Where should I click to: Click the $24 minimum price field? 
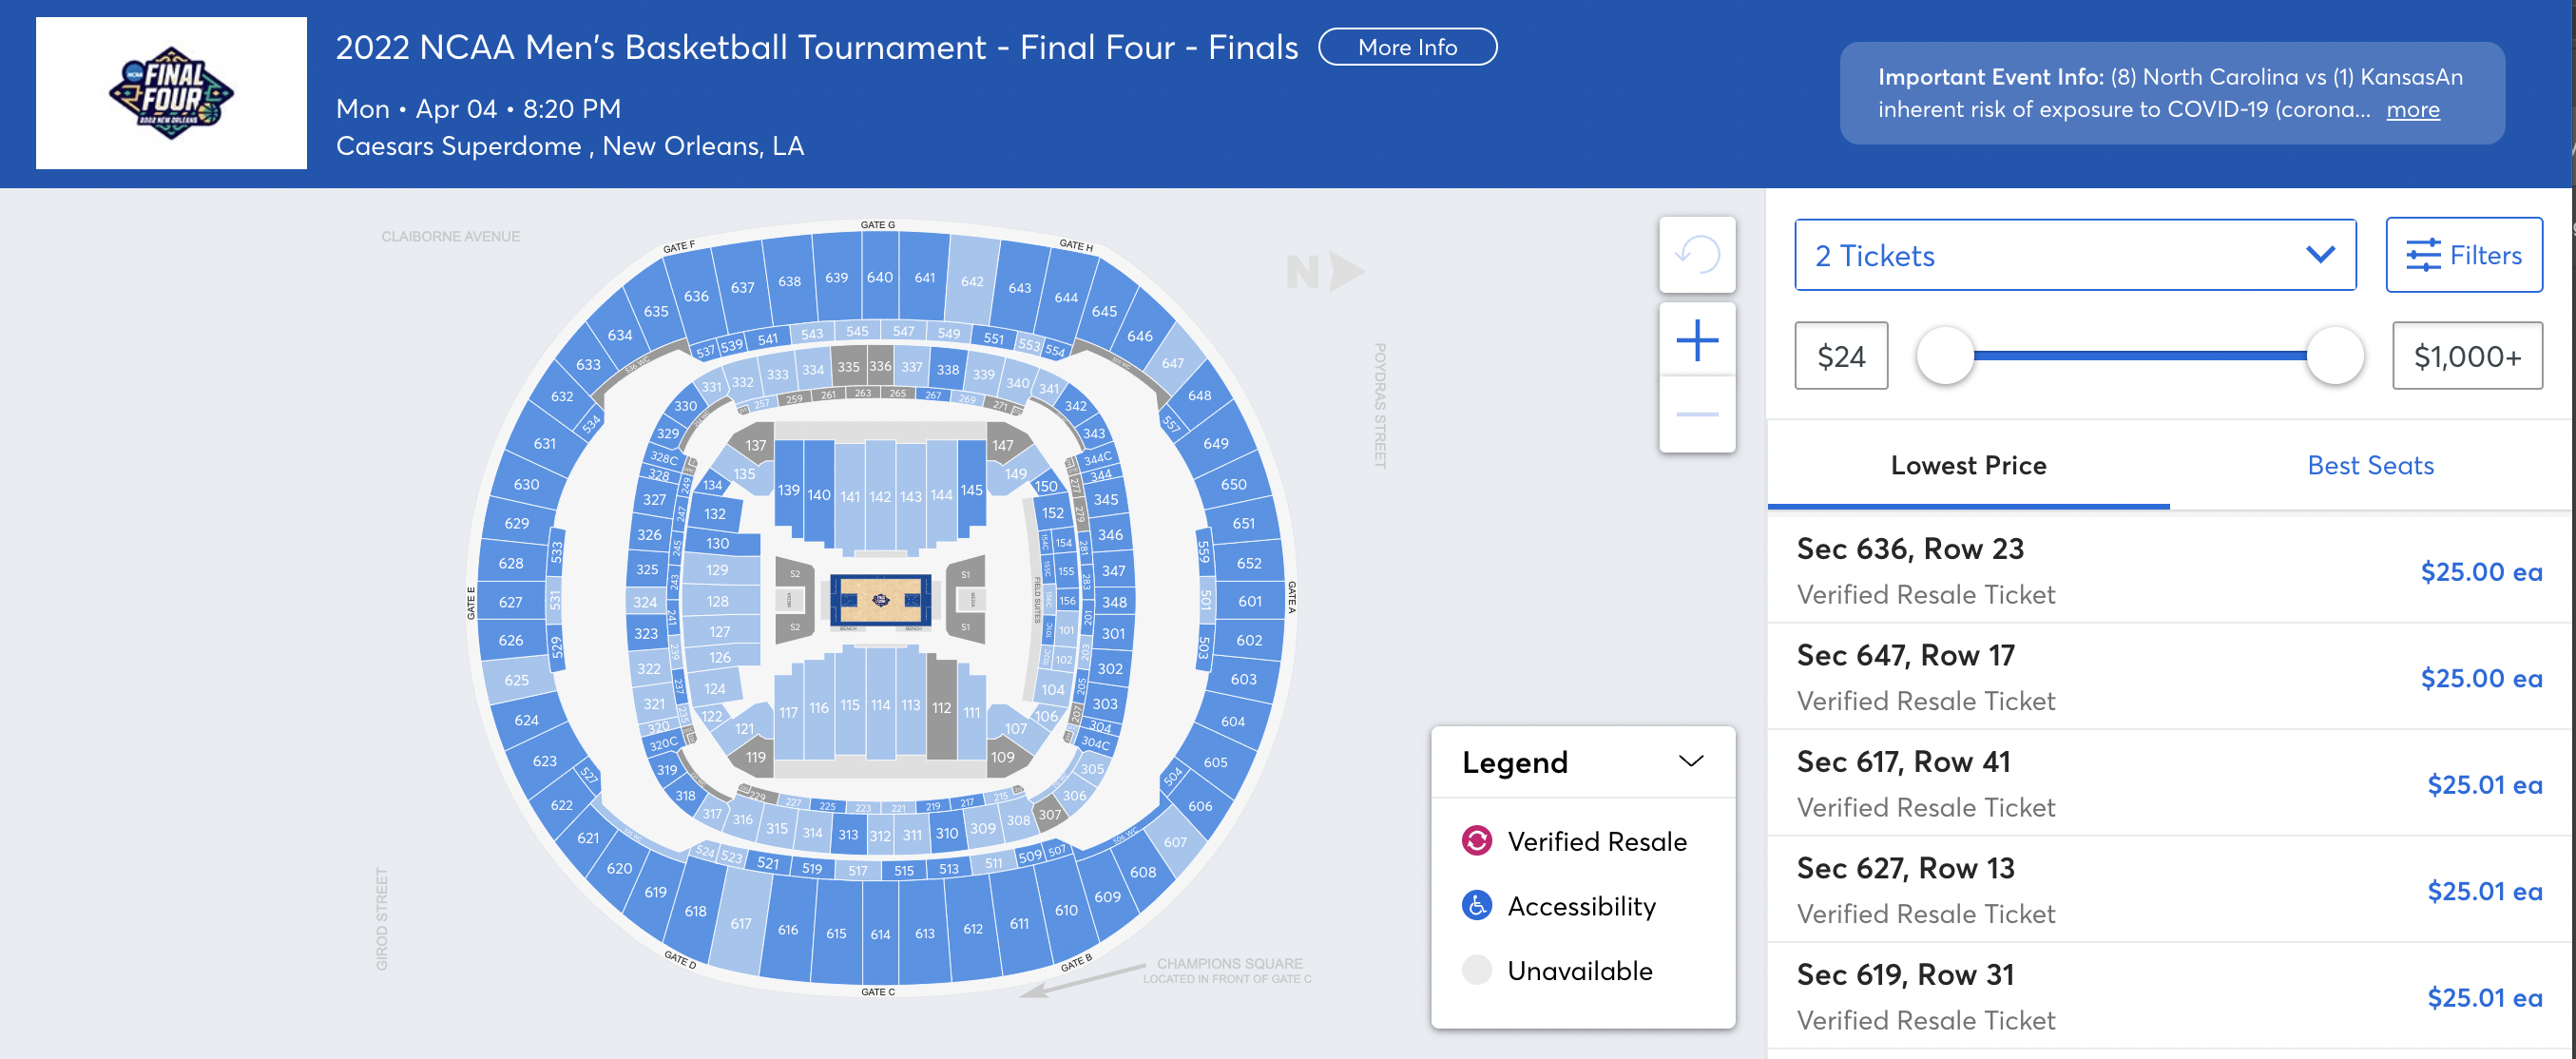(1840, 355)
